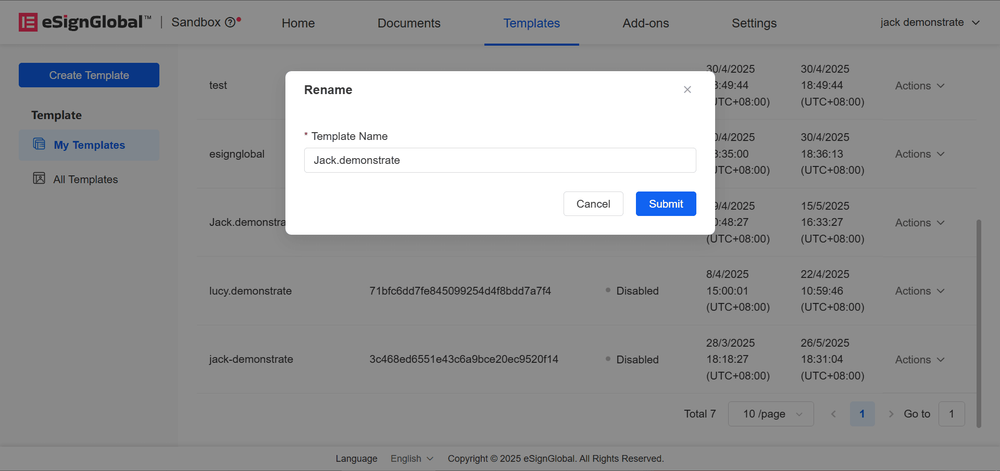Image resolution: width=1000 pixels, height=471 pixels.
Task: Go to the next page arrow
Action: 891,414
